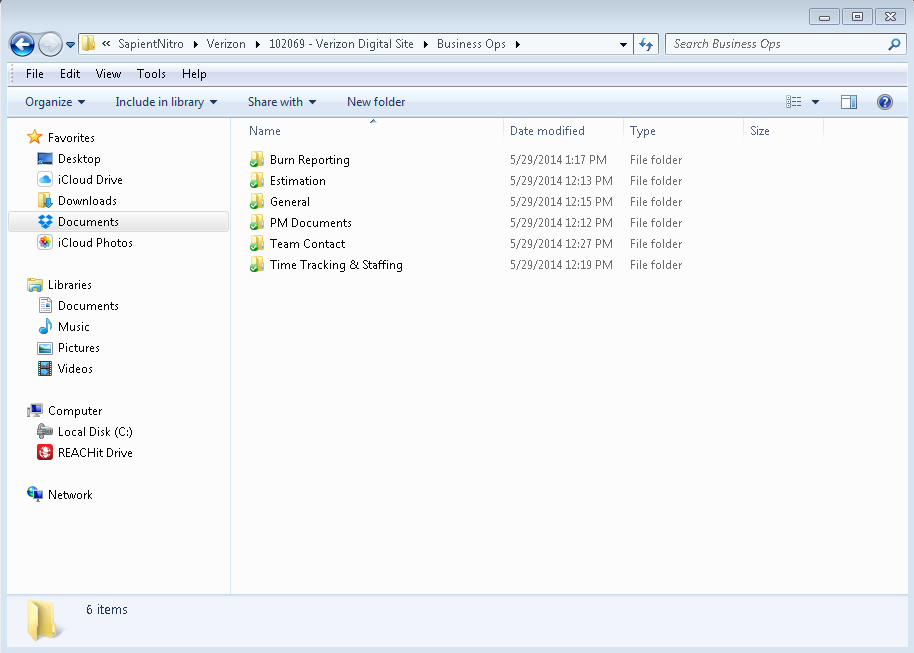Viewport: 914px width, 653px height.
Task: Open the Pictures library
Action: tap(79, 347)
